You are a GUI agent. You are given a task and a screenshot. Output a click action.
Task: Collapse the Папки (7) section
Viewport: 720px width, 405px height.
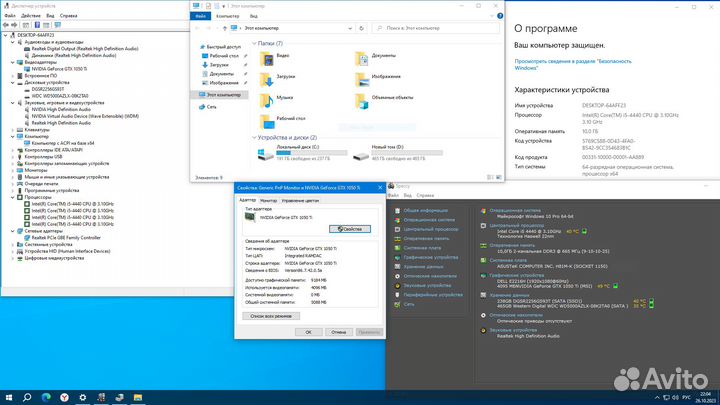[254, 43]
